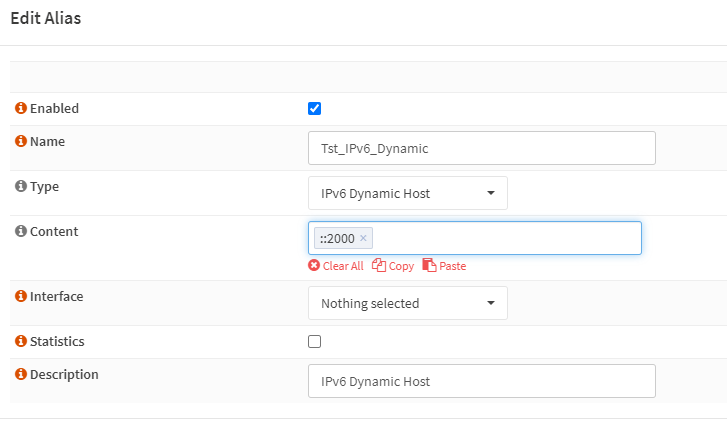Show help for the Type field
This screenshot has height=430, width=727.
21,186
